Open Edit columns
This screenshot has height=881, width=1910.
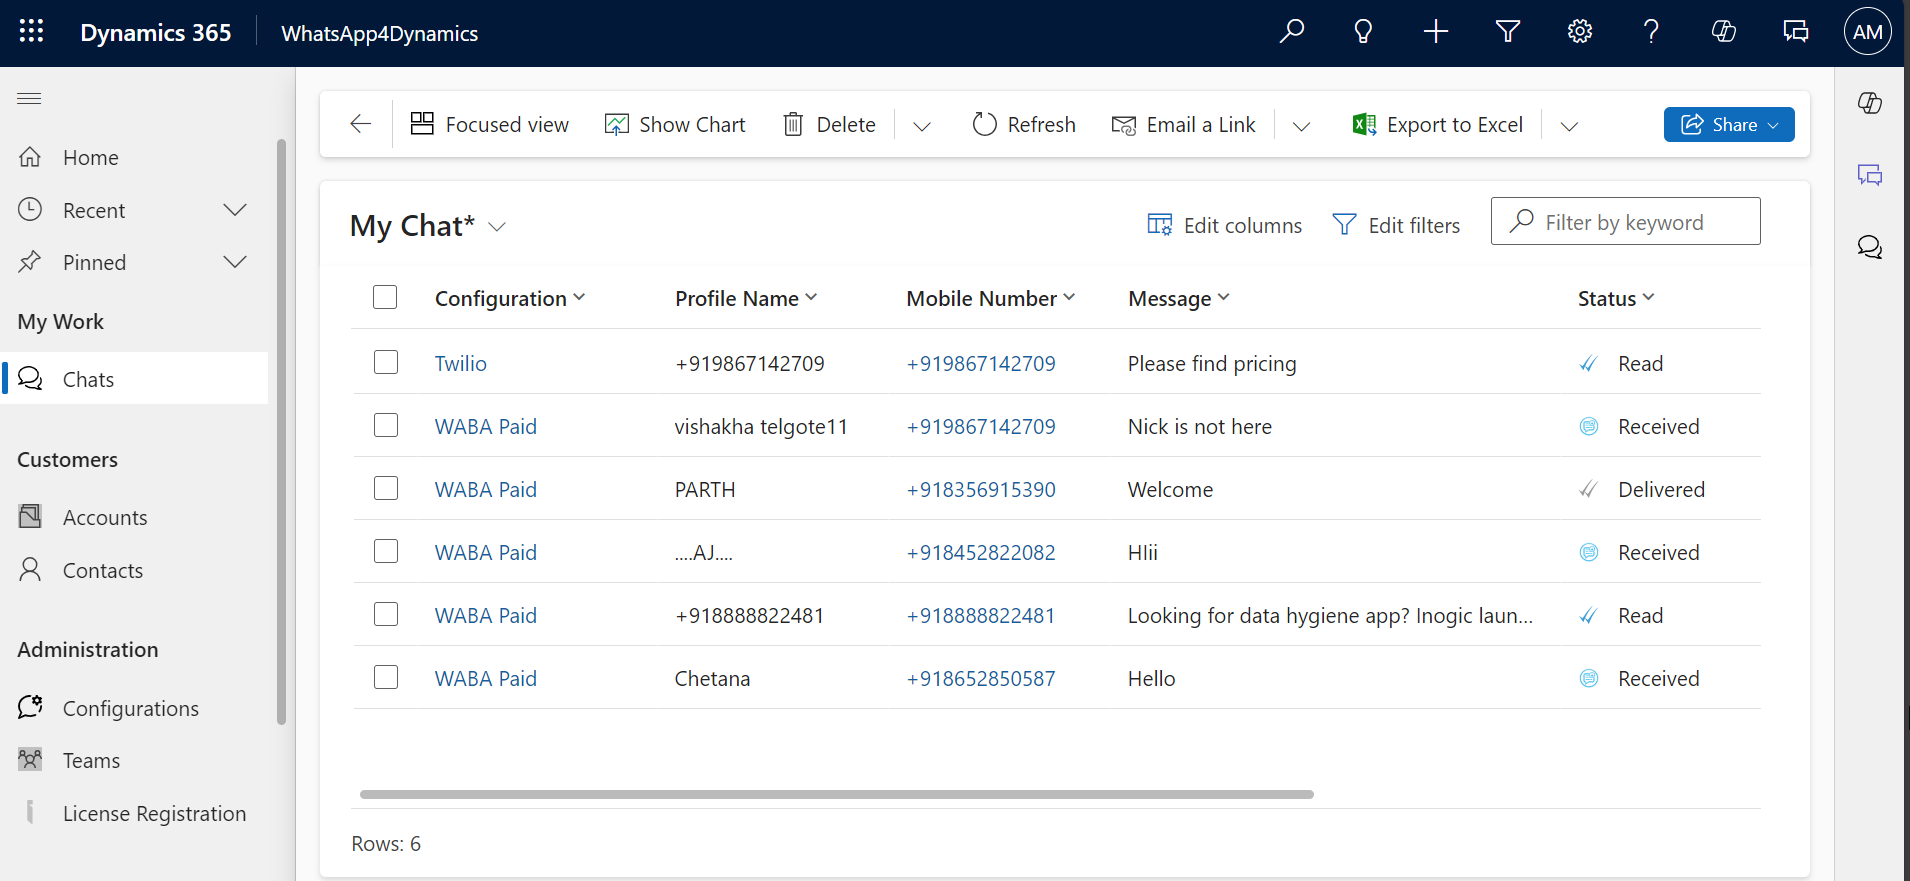coord(1224,225)
